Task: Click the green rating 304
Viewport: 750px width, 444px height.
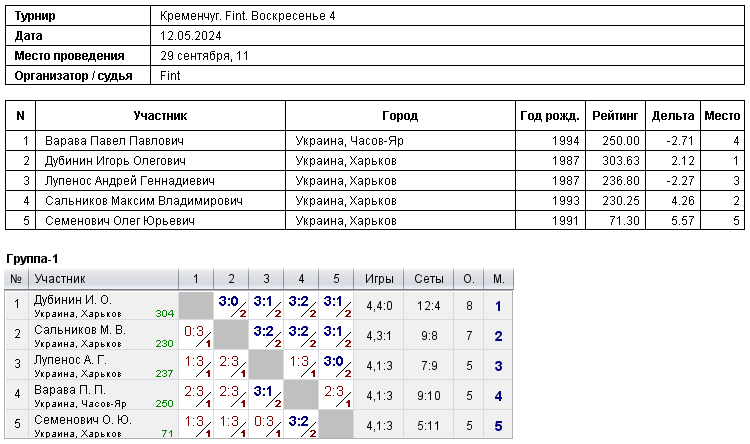Action: point(165,314)
